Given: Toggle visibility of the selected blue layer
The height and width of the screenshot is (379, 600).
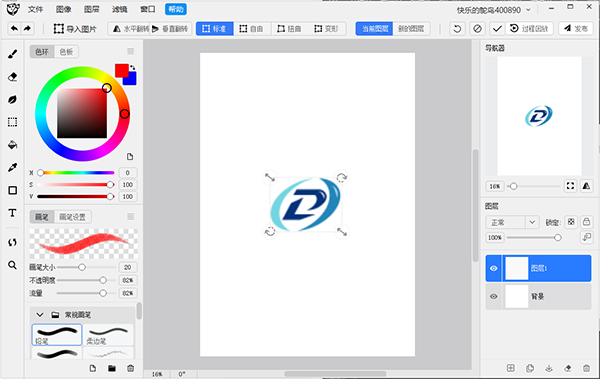Looking at the screenshot, I should tap(494, 268).
